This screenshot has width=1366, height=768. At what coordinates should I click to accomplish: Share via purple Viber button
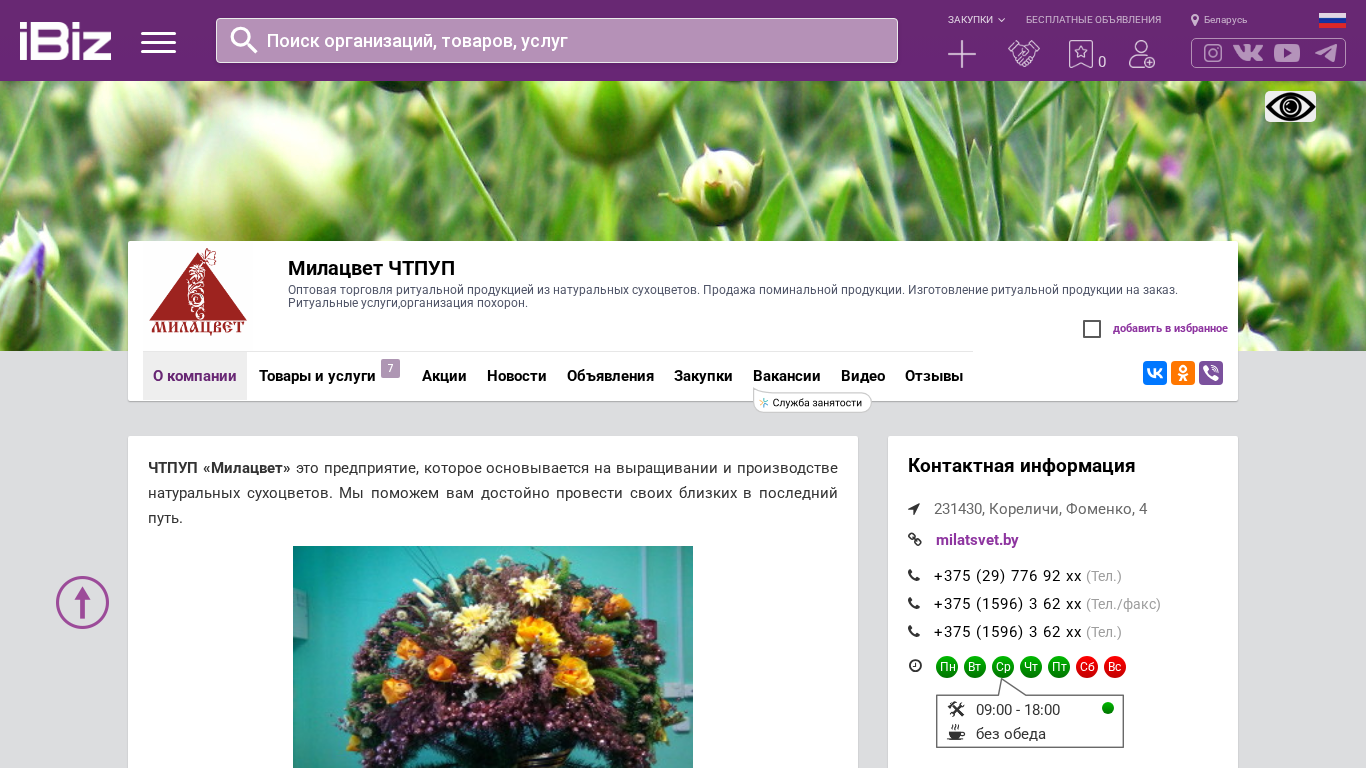coord(1211,373)
